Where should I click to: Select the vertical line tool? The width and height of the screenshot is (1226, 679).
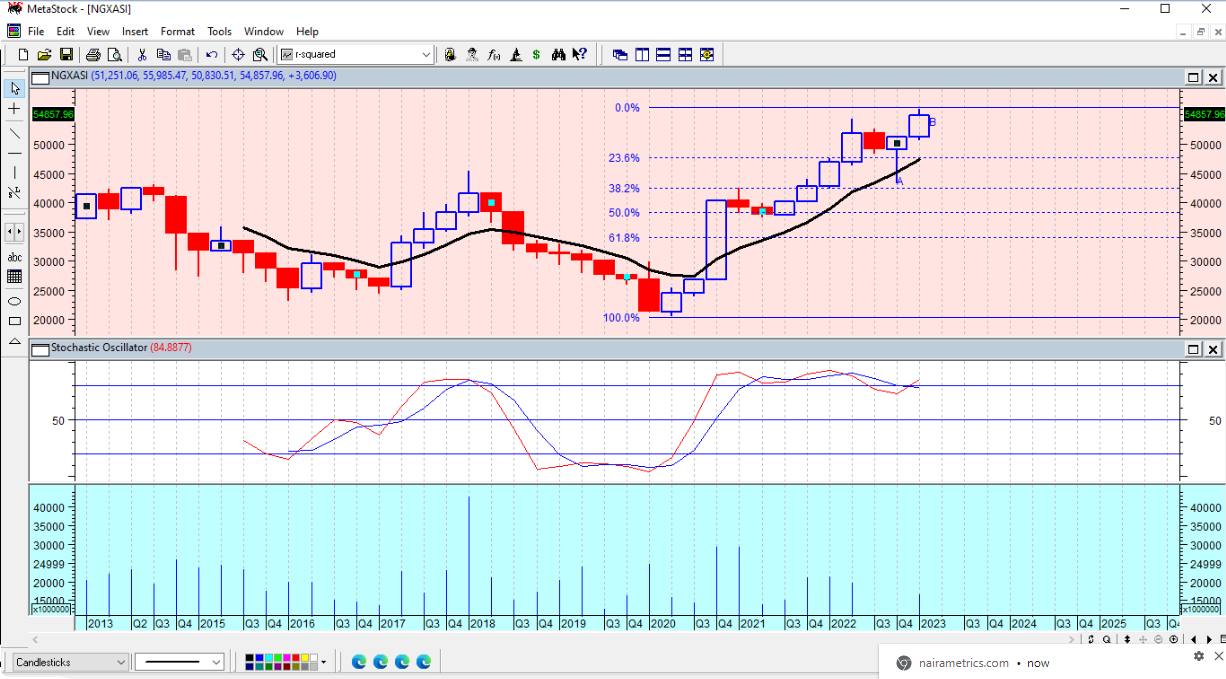(14, 172)
